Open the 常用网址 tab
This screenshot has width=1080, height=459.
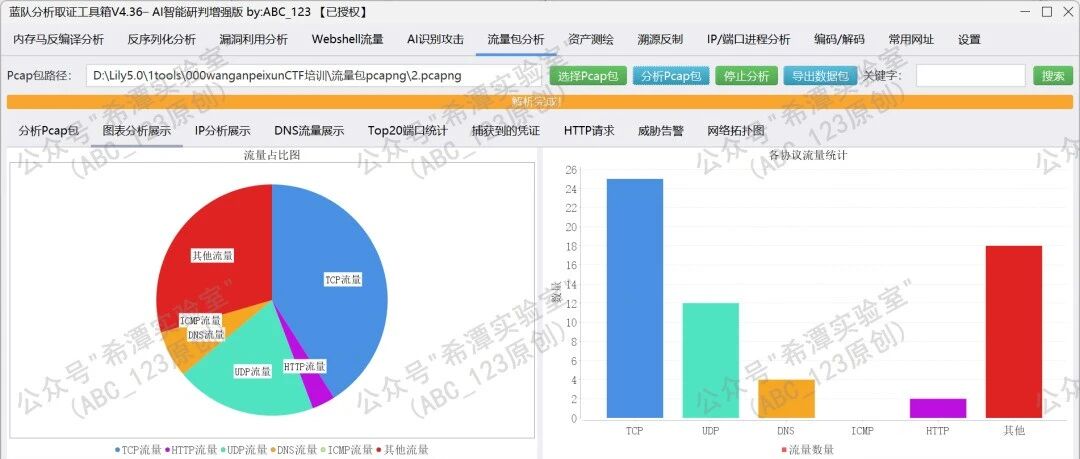tap(911, 39)
